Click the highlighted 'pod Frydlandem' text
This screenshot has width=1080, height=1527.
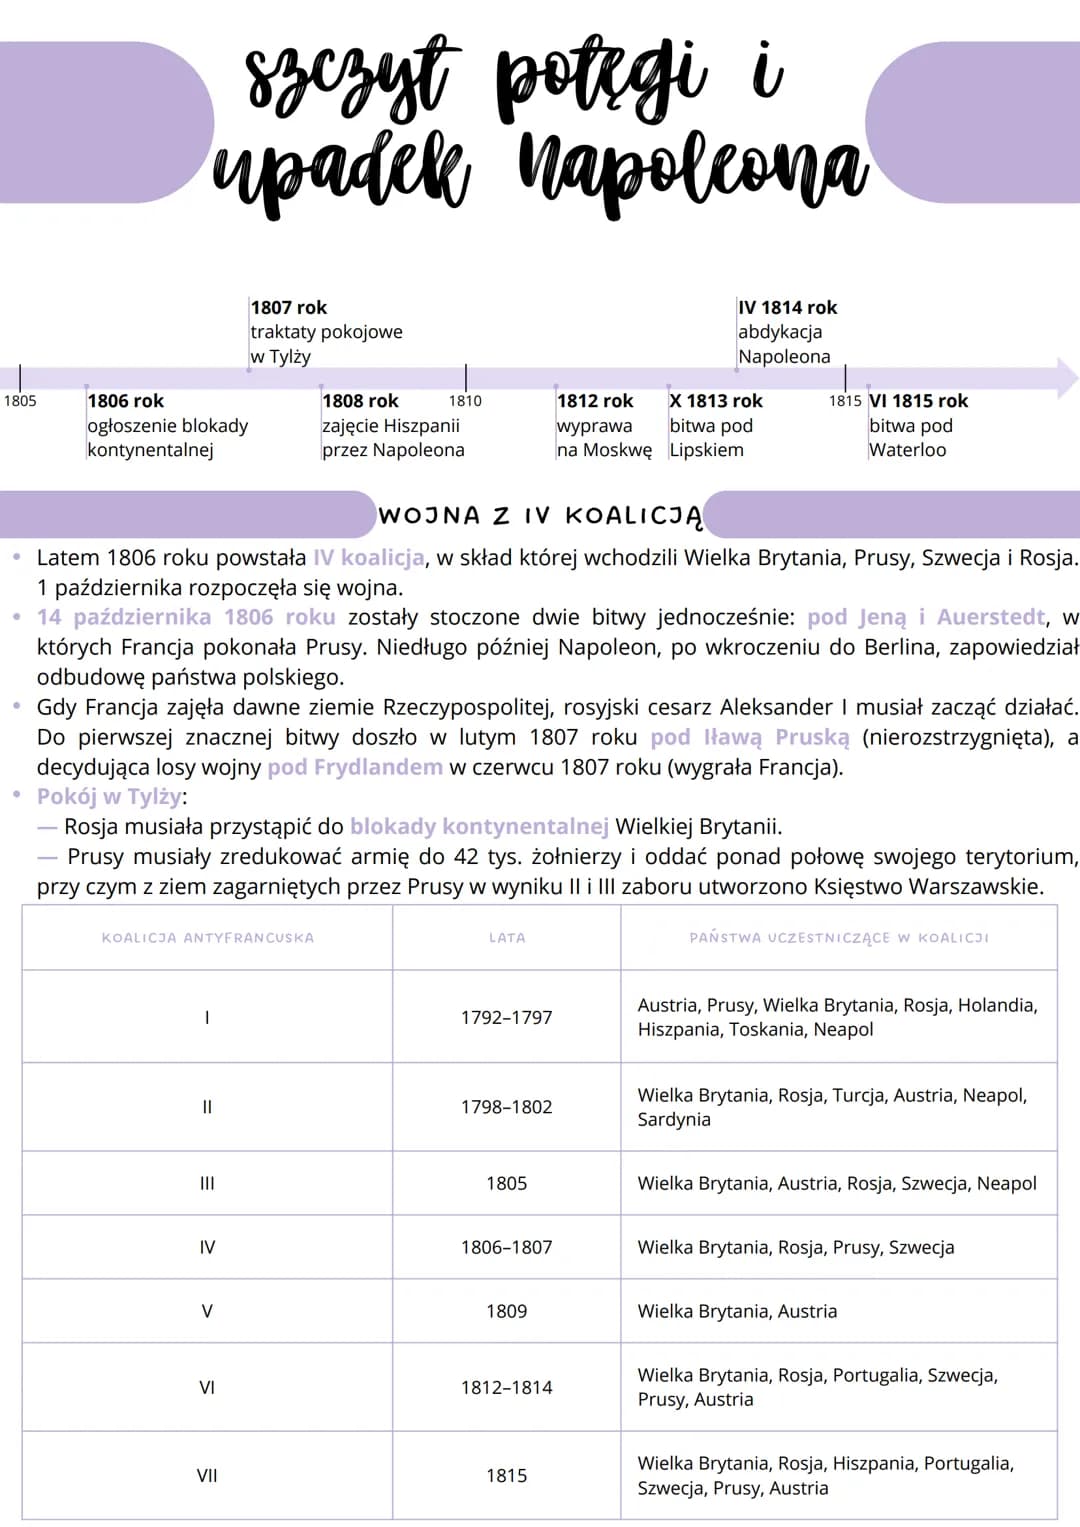point(355,767)
